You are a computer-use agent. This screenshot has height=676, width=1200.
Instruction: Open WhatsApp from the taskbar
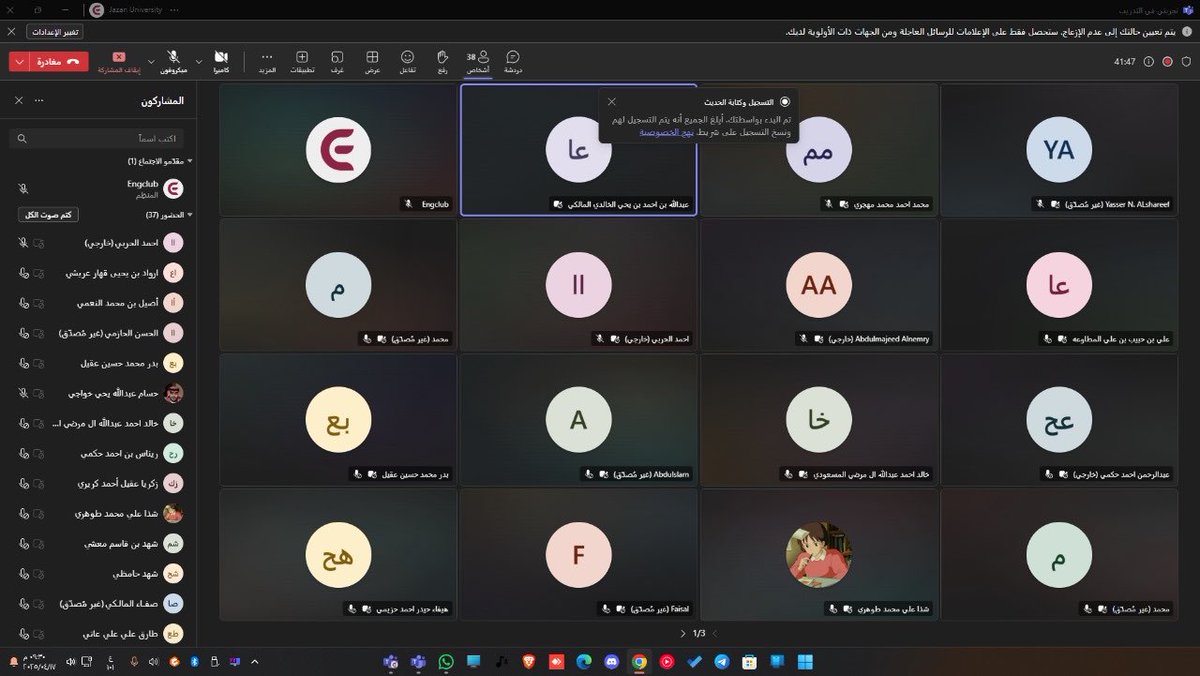[446, 662]
